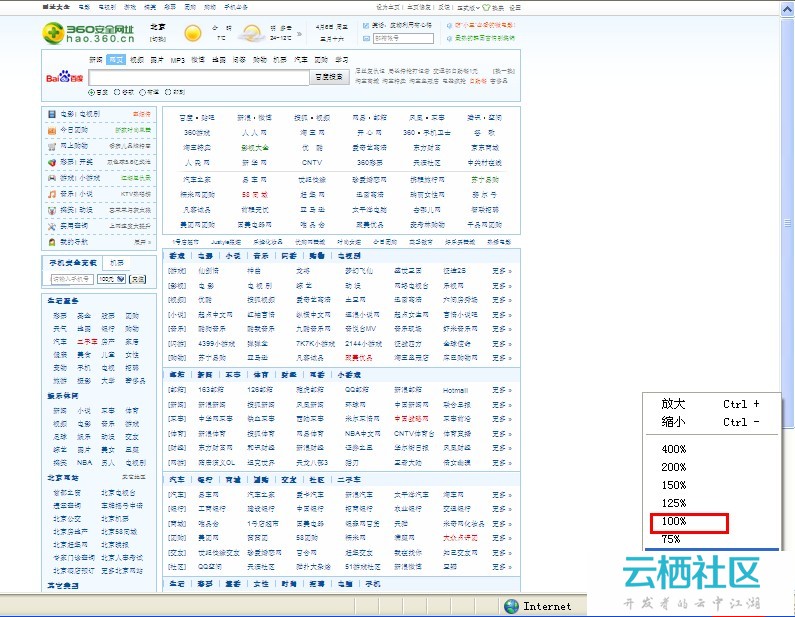795x617 pixels.
Task: Click the mail envelope icon beside account field
Action: click(x=367, y=39)
